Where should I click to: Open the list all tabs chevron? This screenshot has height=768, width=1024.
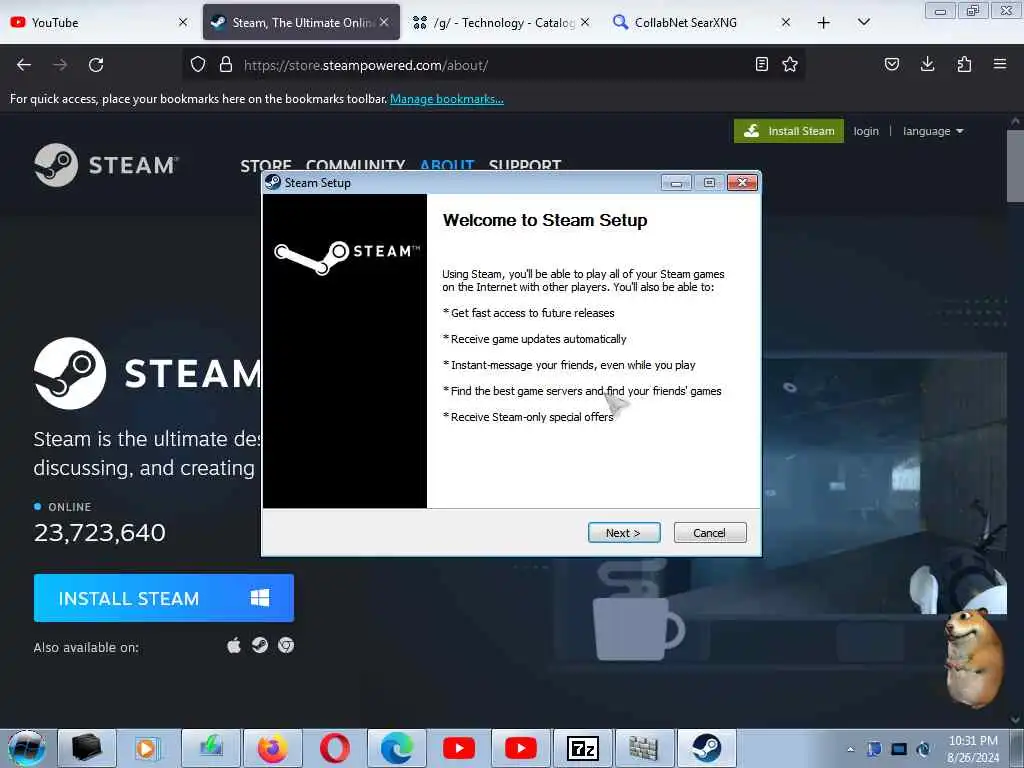click(863, 22)
